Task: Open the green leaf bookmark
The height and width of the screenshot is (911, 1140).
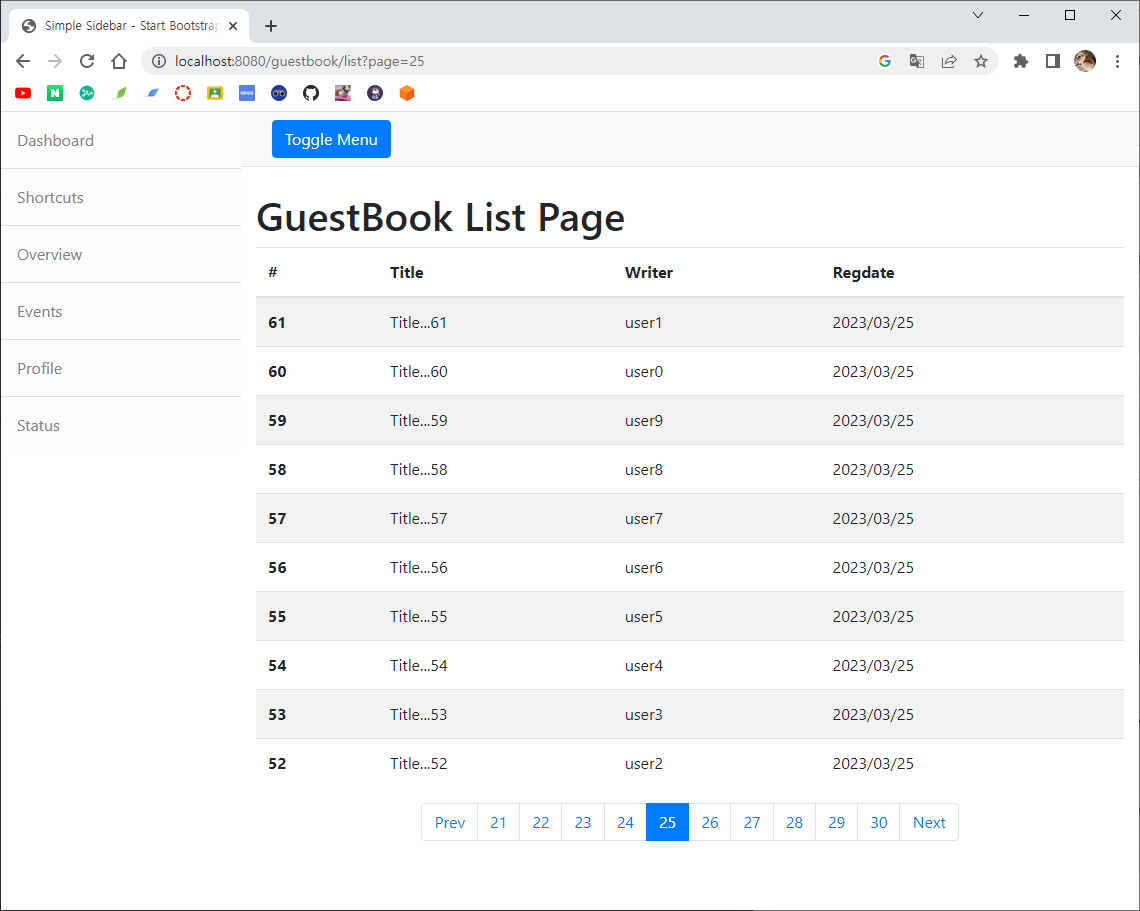Action: click(121, 93)
